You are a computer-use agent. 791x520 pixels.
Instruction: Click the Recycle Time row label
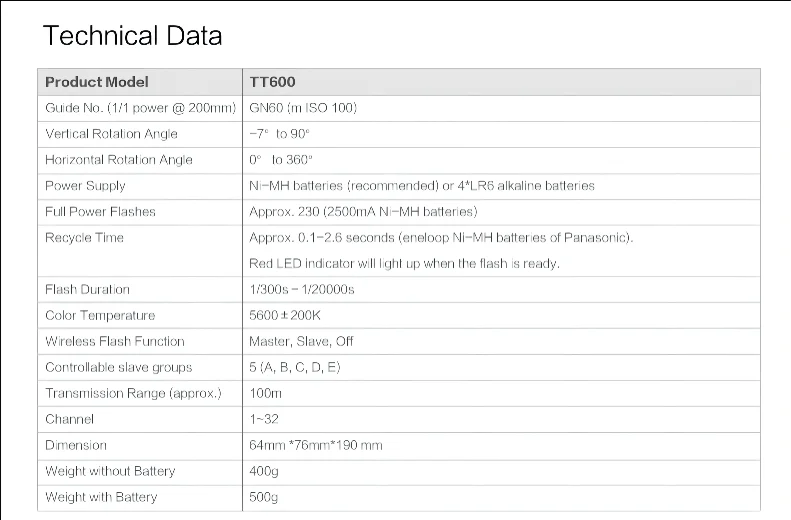tap(84, 238)
